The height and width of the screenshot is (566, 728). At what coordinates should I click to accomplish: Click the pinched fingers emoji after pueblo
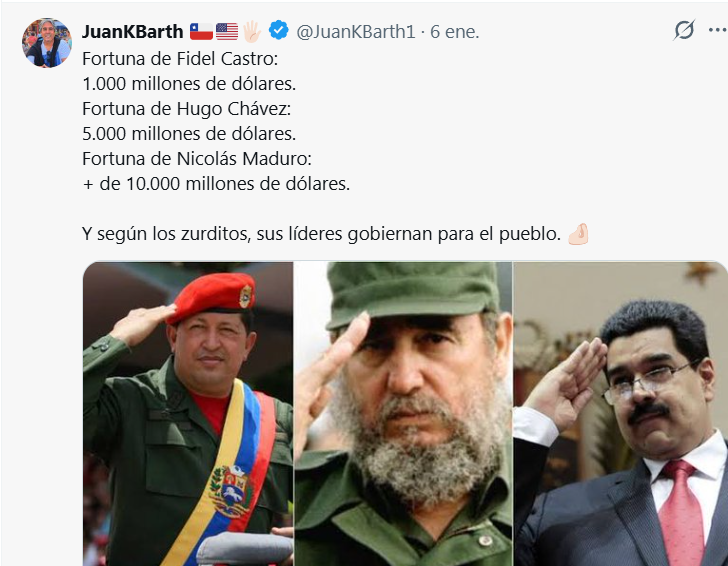(578, 234)
